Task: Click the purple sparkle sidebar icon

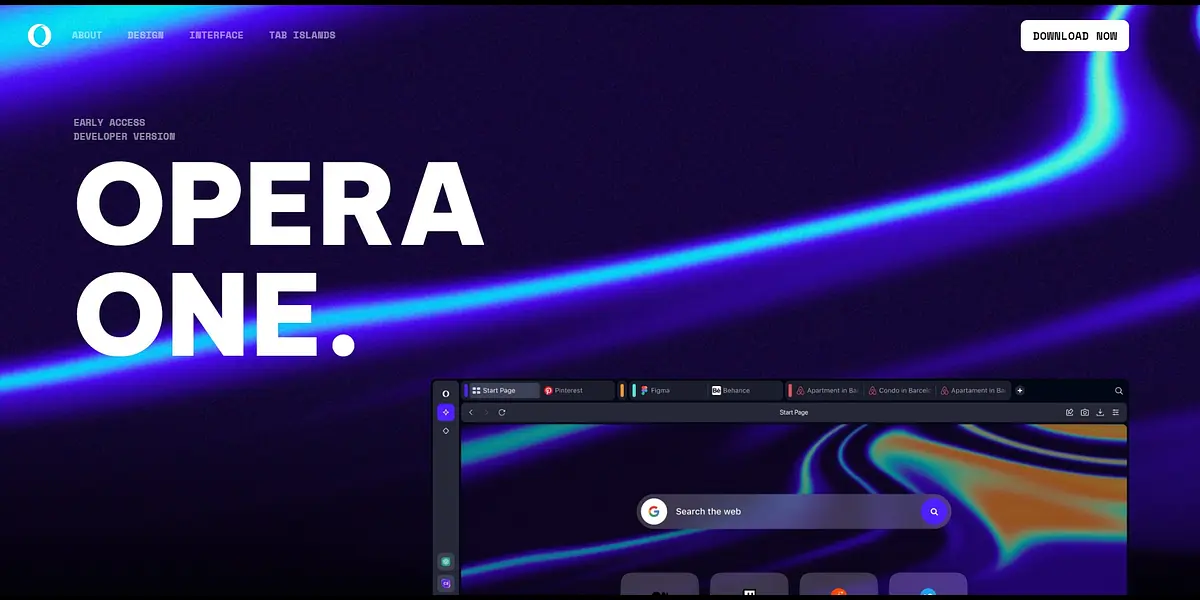Action: 446,412
